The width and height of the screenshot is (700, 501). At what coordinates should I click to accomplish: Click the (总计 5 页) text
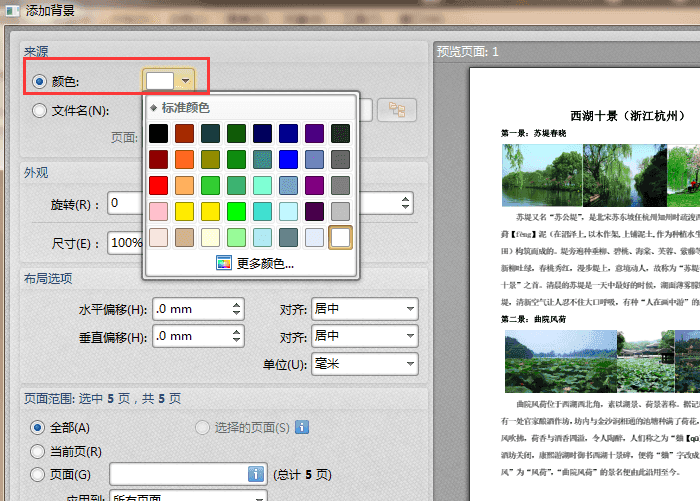[x=302, y=474]
